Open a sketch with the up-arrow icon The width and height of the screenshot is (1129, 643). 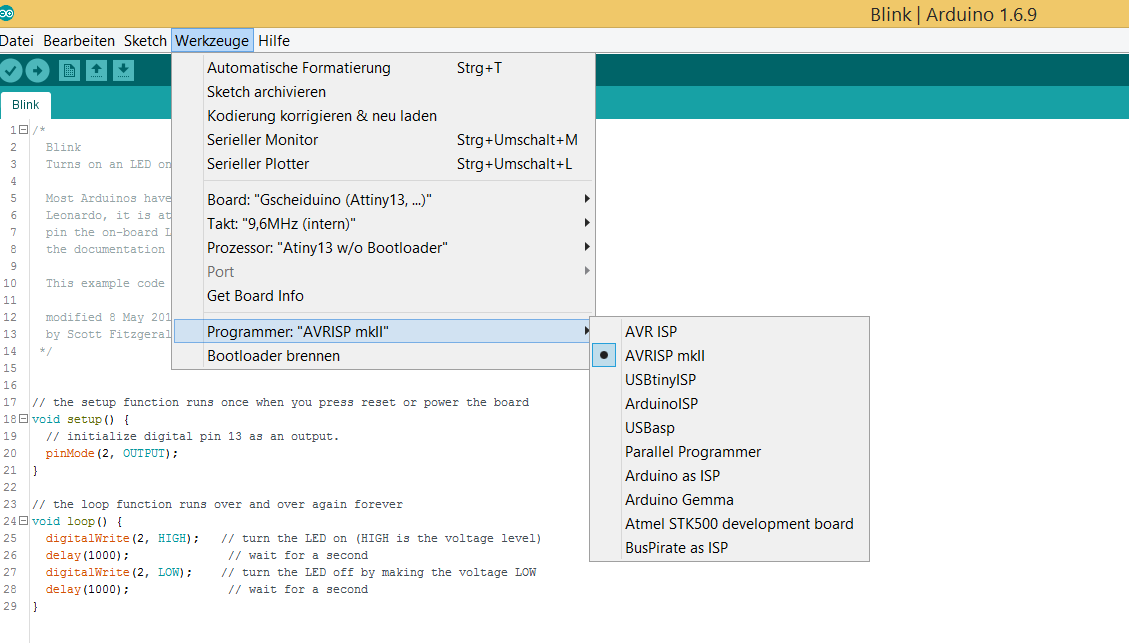(96, 71)
